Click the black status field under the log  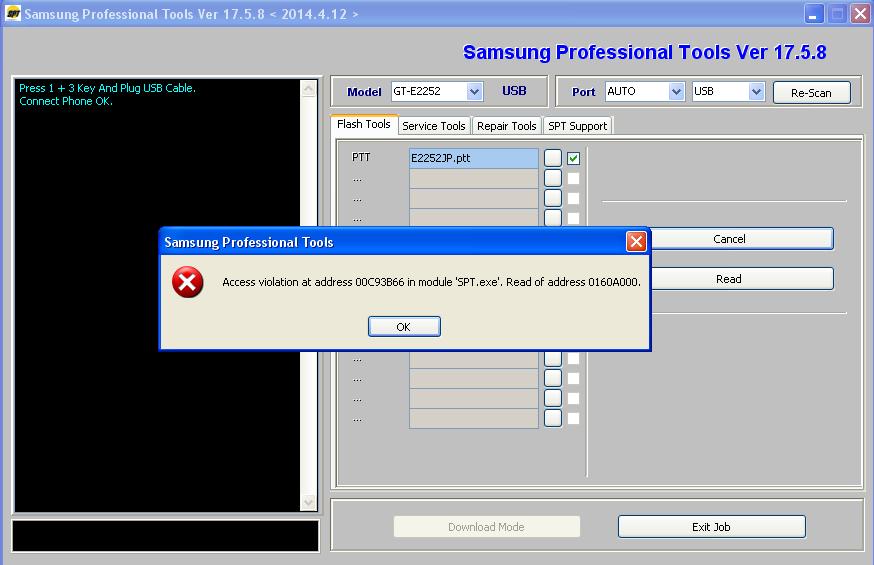coord(166,536)
